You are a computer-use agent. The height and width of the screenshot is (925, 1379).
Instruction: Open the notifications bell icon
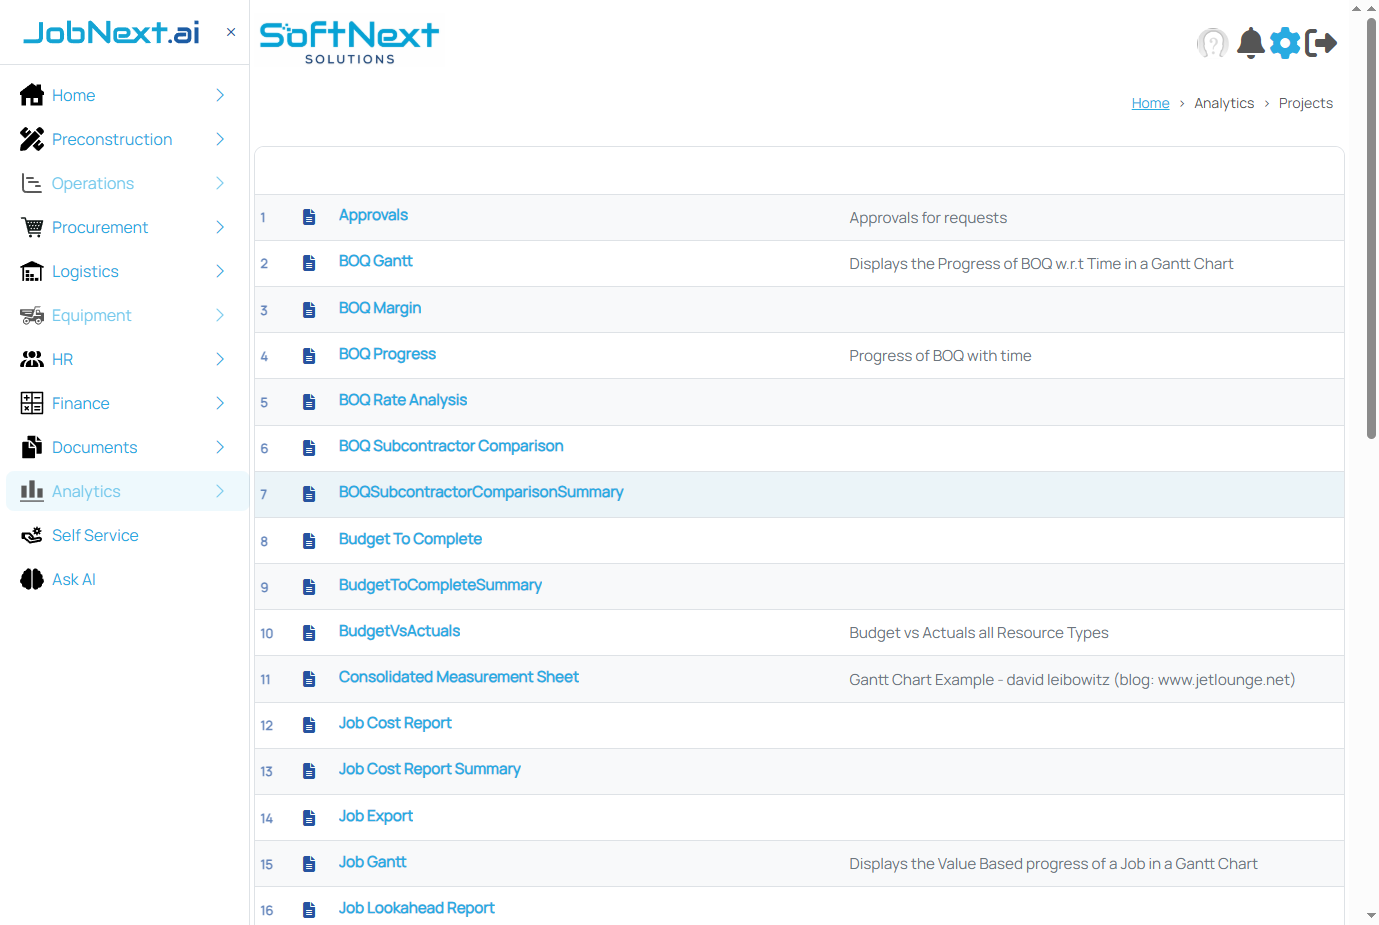(1249, 43)
